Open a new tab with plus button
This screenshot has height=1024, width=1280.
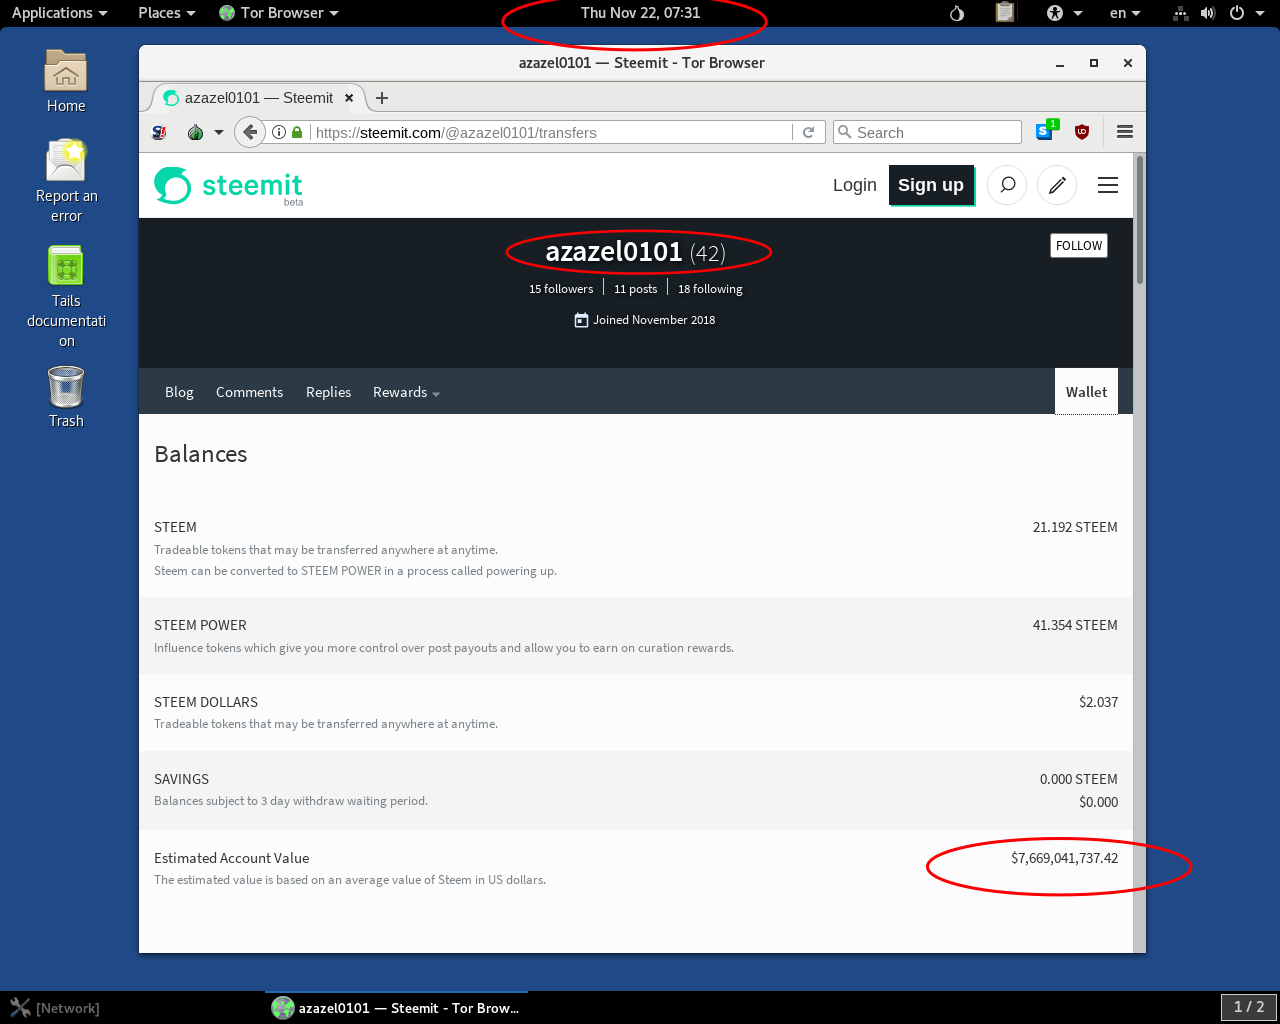pos(382,98)
